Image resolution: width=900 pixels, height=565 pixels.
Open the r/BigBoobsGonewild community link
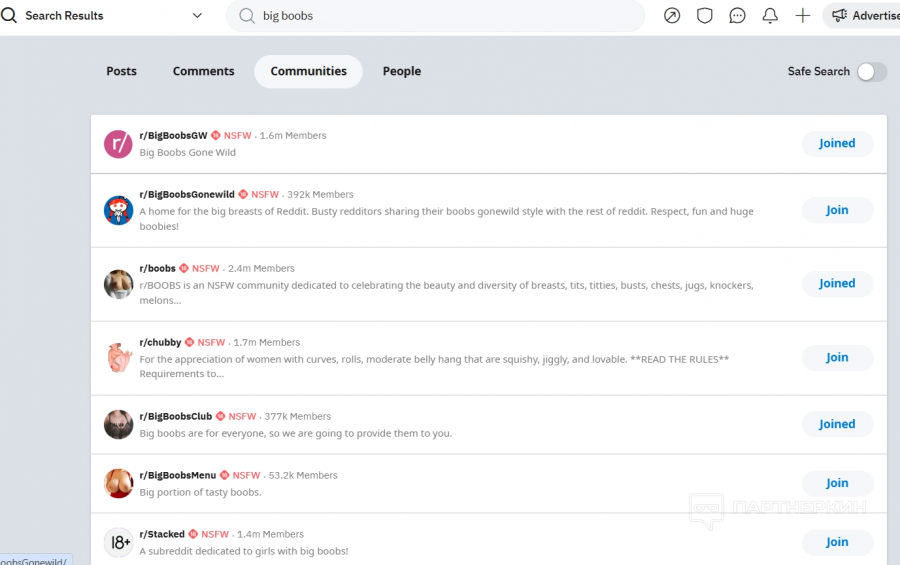click(x=187, y=195)
